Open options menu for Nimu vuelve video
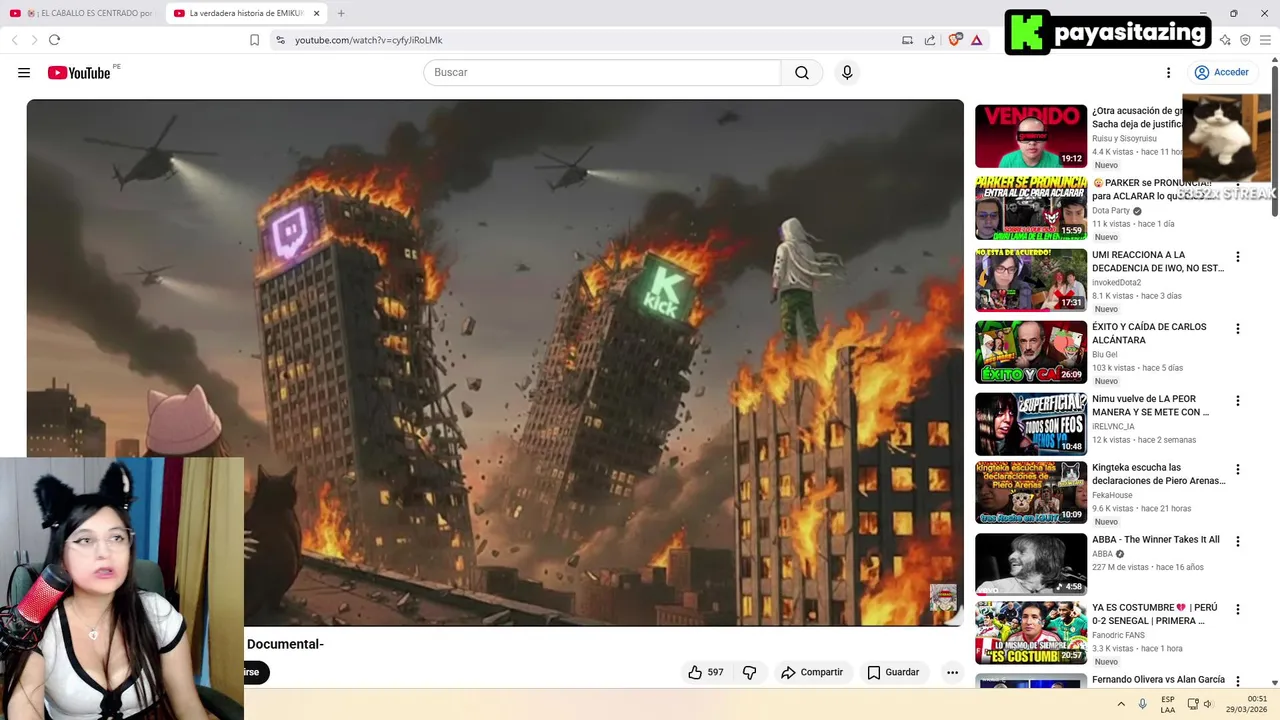The image size is (1280, 720). [1238, 401]
